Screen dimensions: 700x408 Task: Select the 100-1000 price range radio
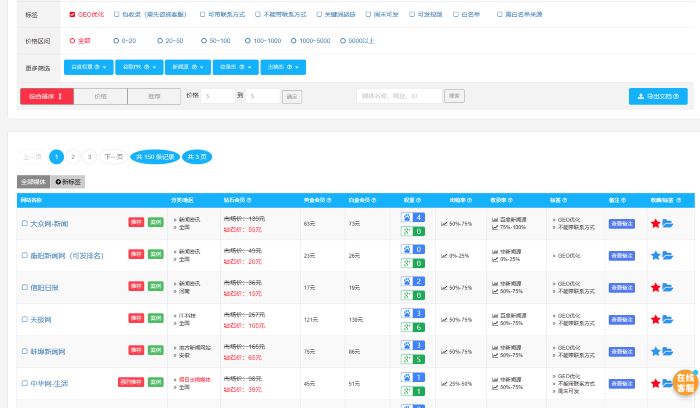tap(247, 41)
